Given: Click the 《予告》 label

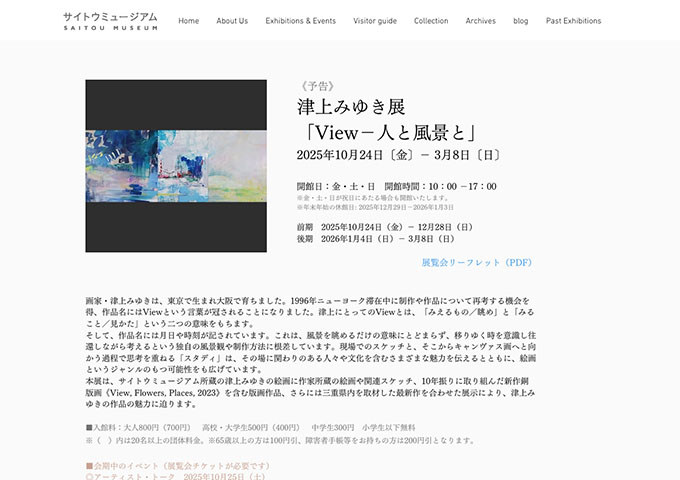Looking at the screenshot, I should [317, 86].
